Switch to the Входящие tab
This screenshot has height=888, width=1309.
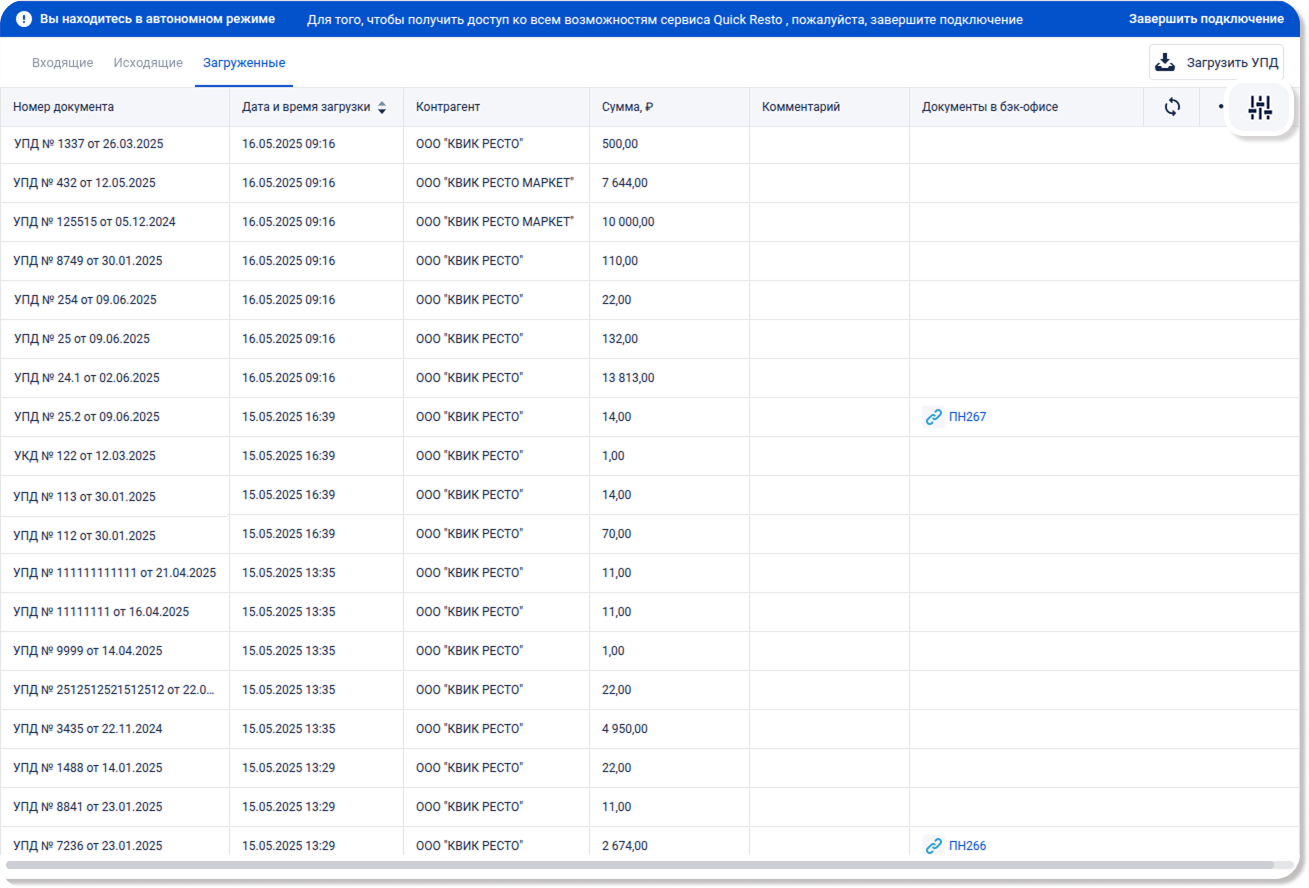[62, 63]
